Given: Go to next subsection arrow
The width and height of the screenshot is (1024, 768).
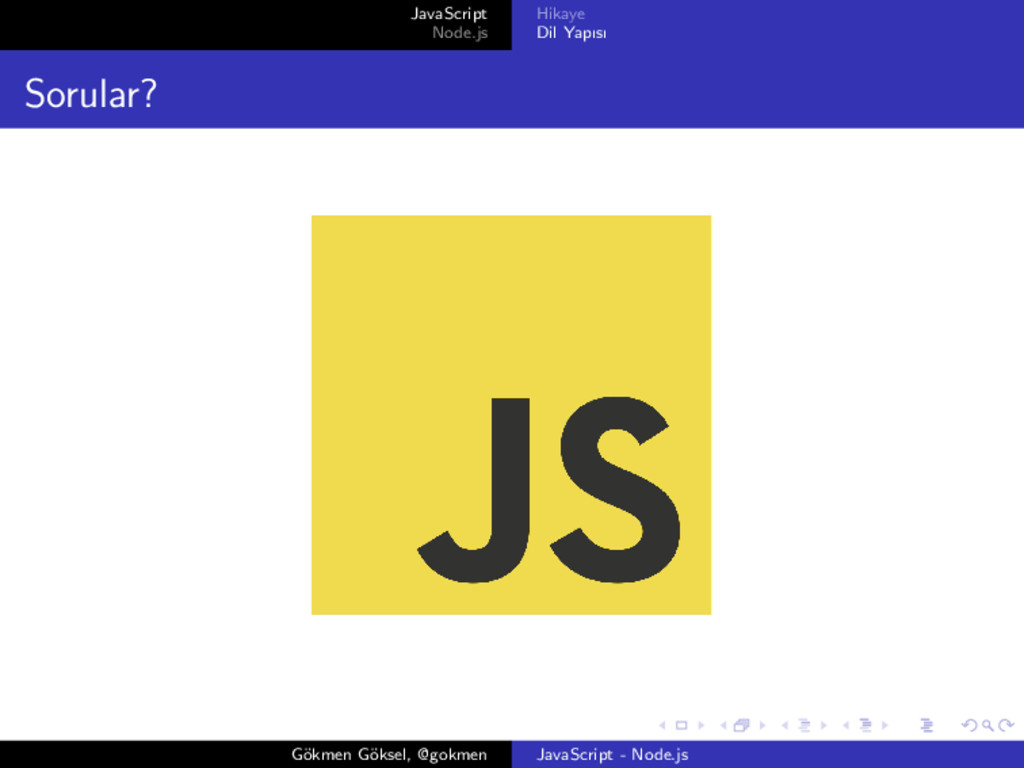Looking at the screenshot, I should click(x=824, y=725).
